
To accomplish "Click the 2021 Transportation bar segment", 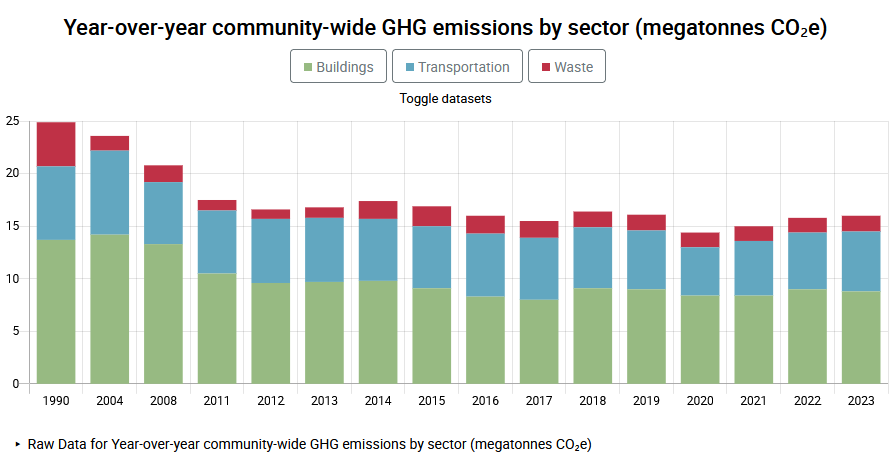I will (754, 268).
